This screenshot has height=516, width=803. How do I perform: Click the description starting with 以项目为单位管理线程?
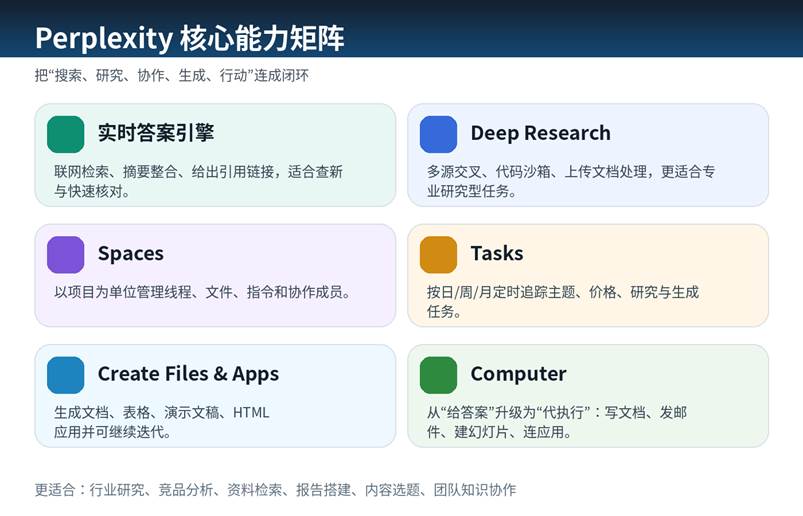point(202,292)
